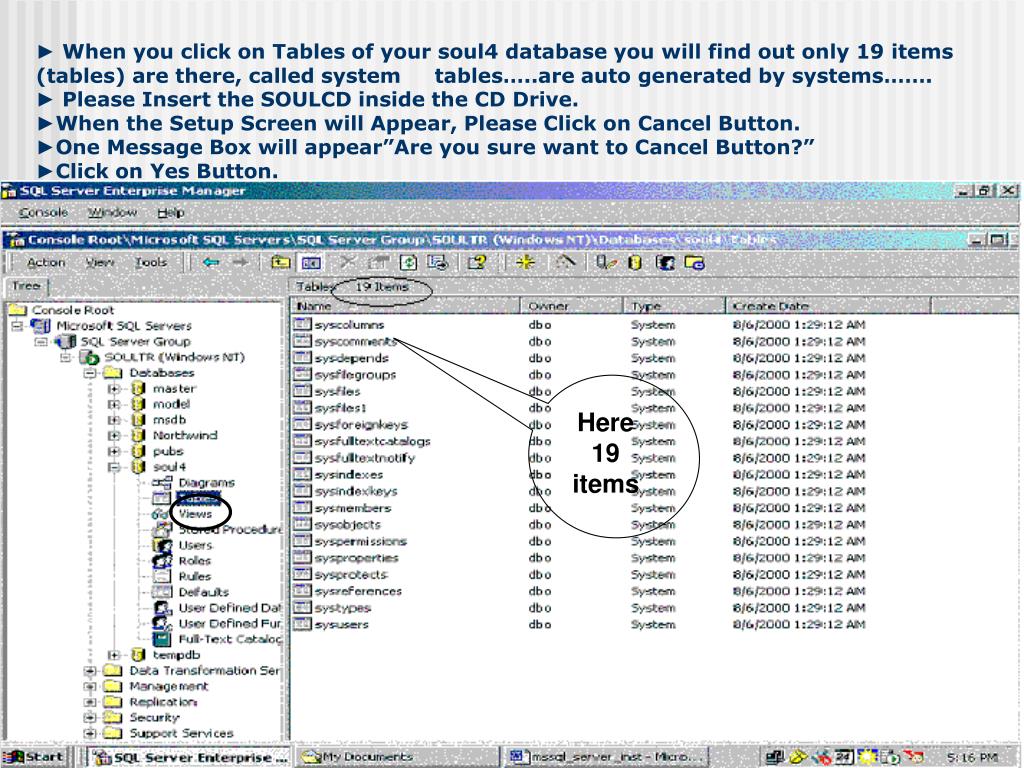The height and width of the screenshot is (768, 1024).
Task: Click the master database cylinder icon
Action: click(138, 389)
